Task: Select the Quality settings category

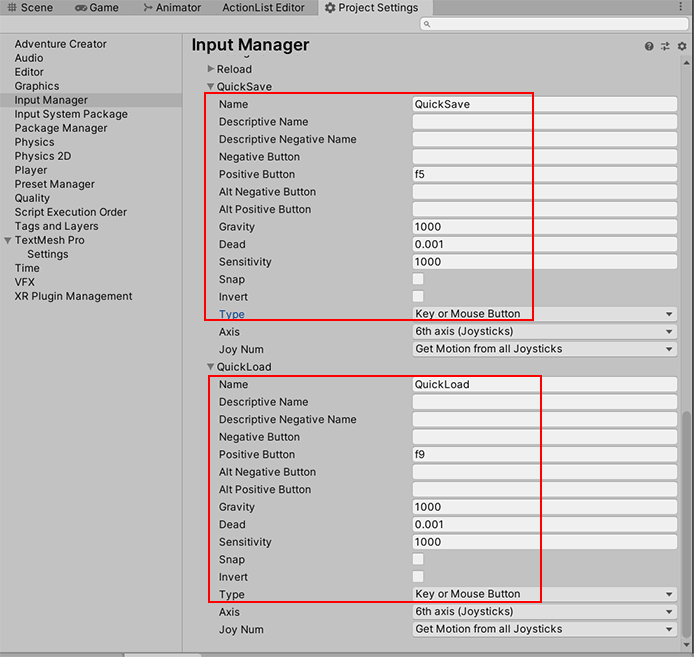Action: click(32, 198)
